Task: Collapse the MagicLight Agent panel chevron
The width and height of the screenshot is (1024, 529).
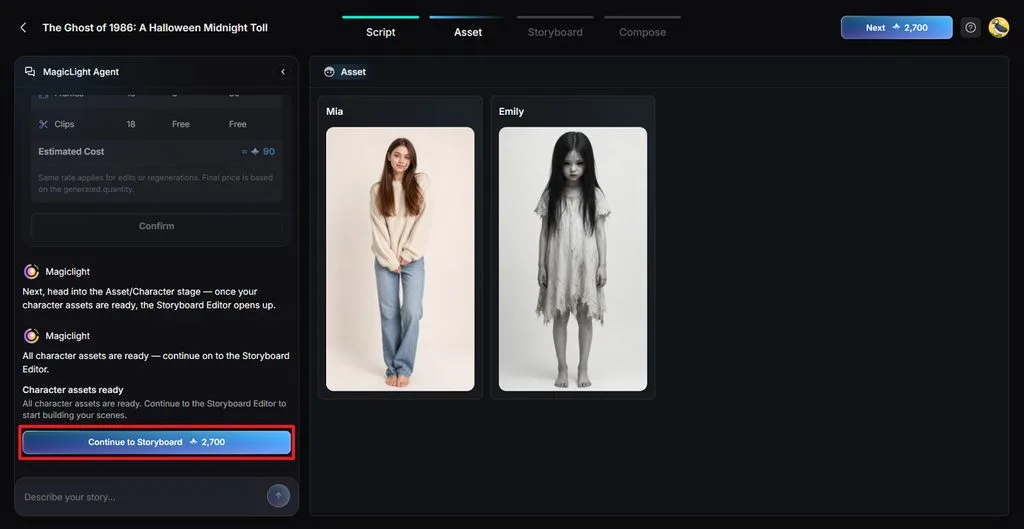Action: point(283,72)
